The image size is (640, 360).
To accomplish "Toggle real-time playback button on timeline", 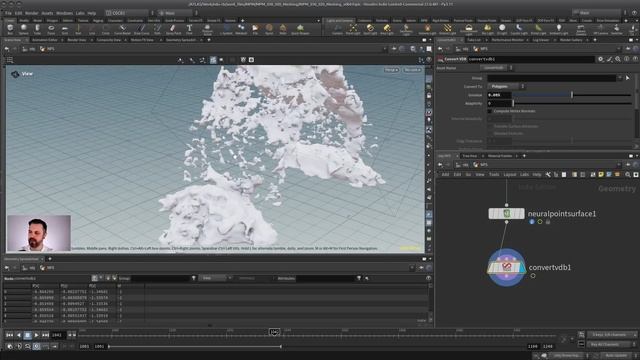I will coord(36,346).
